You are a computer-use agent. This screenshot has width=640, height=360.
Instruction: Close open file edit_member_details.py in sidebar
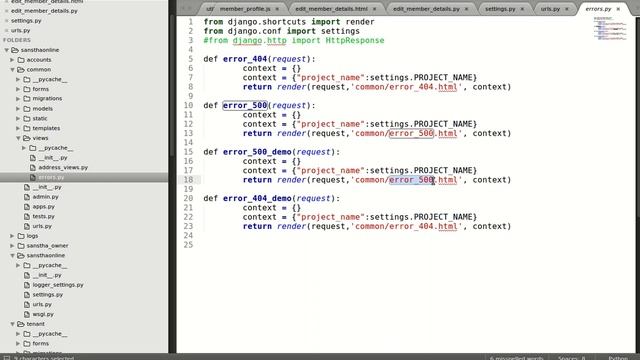6,11
